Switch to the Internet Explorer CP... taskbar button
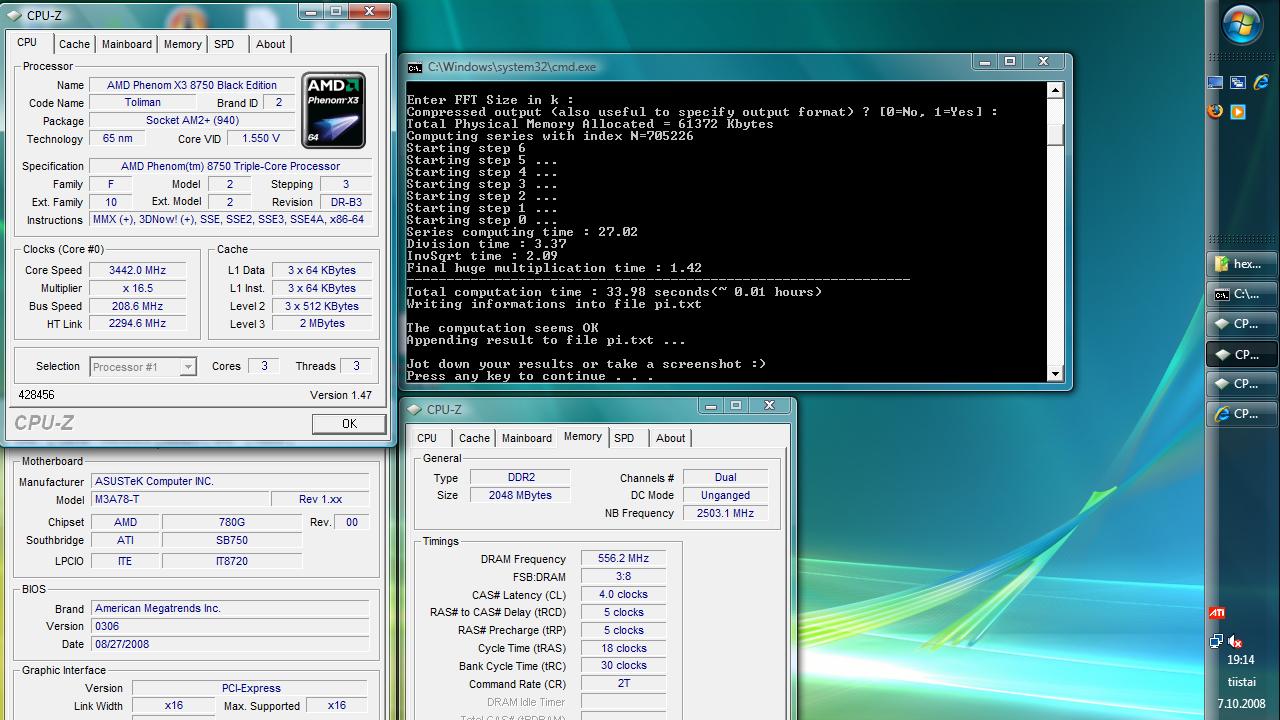The height and width of the screenshot is (720, 1280). point(1242,413)
